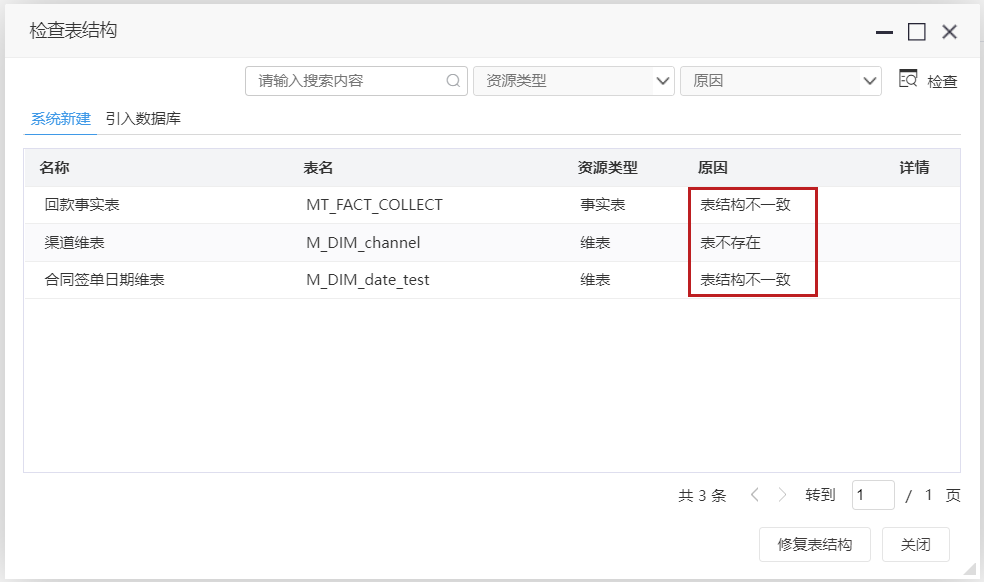984x582 pixels.
Task: Close the dialog with X icon
Action: click(x=949, y=31)
